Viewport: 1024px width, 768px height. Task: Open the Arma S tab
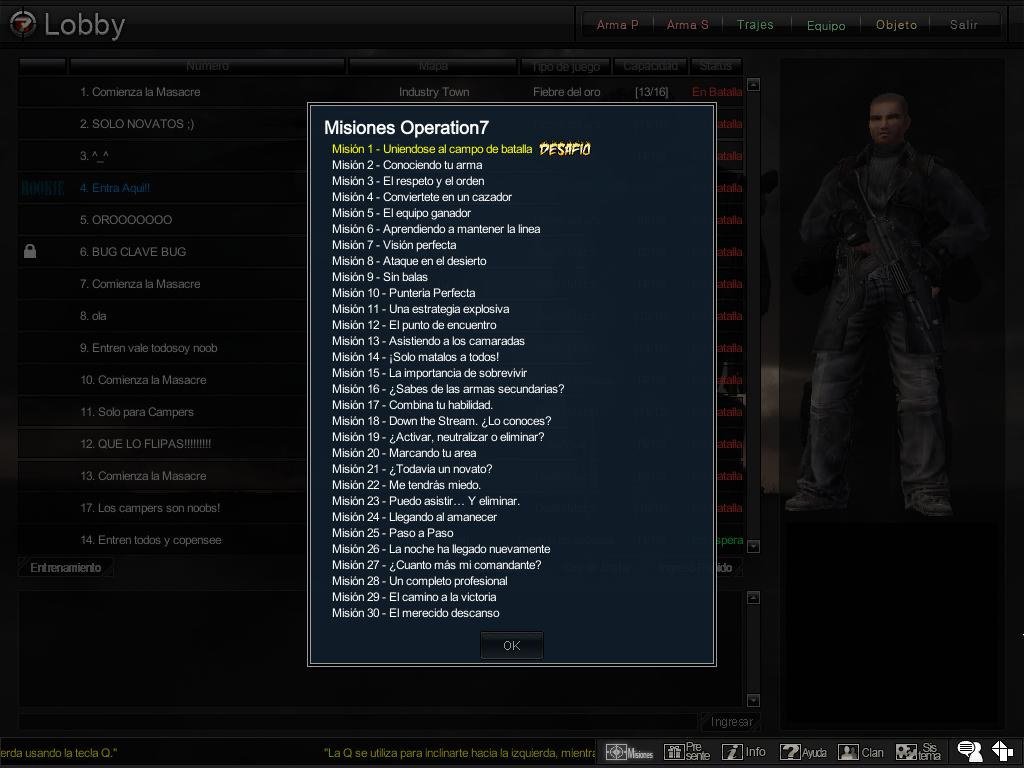coord(687,25)
